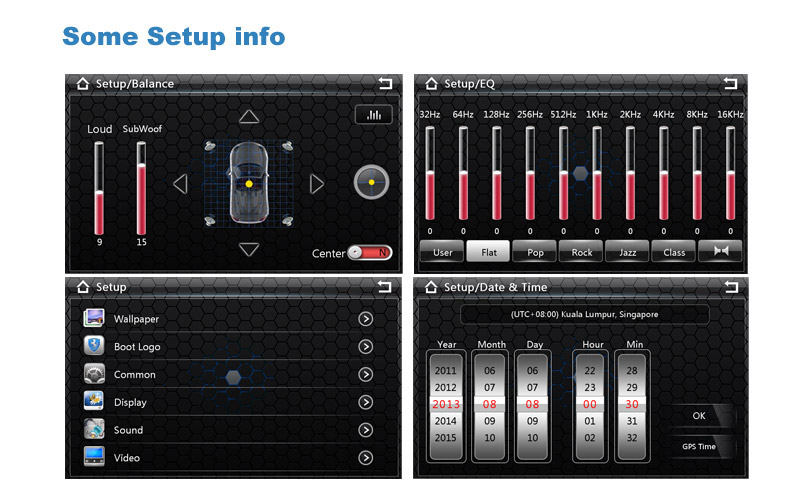Viewport: 800px width, 497px height.
Task: Select the Rock EQ preset
Action: point(581,252)
